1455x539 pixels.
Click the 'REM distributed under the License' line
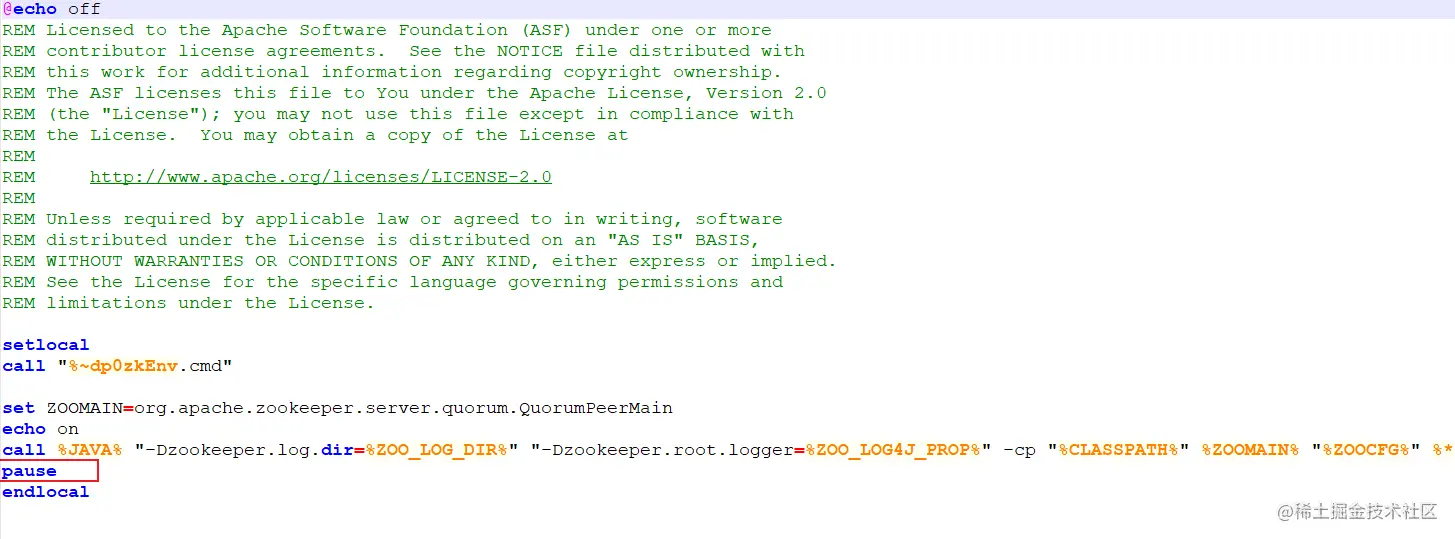[381, 240]
